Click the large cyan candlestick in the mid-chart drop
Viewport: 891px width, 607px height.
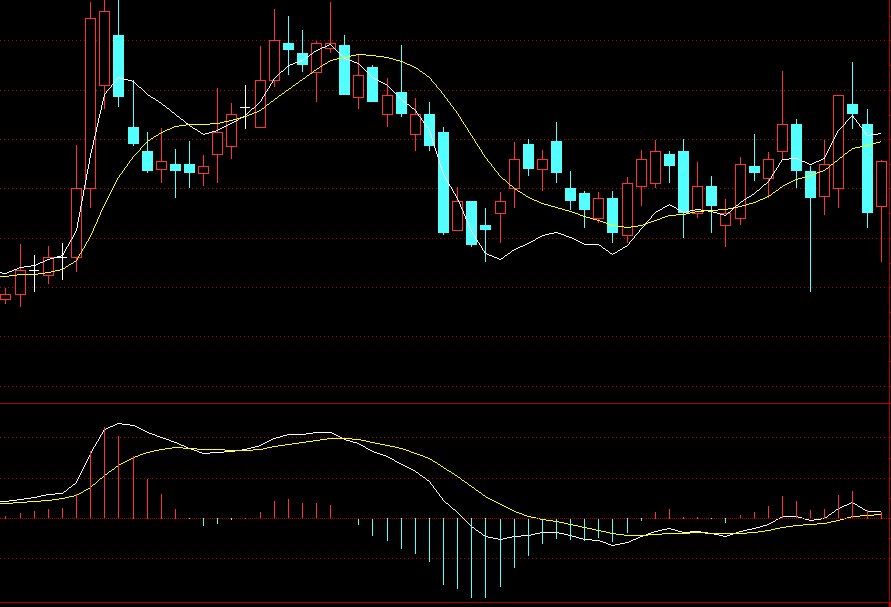coord(443,181)
